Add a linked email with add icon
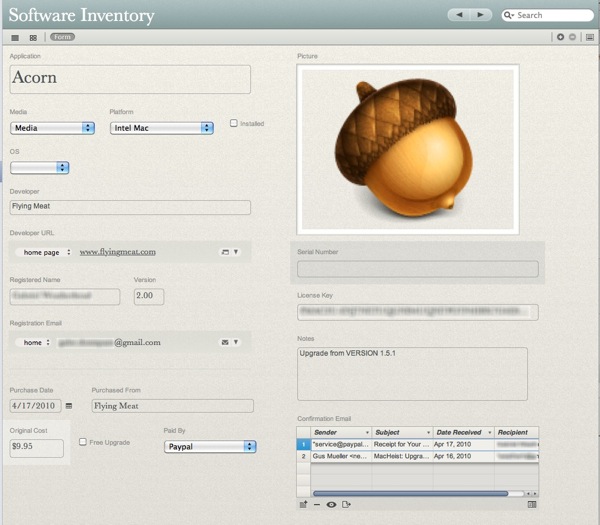This screenshot has width=600, height=525. [303, 504]
